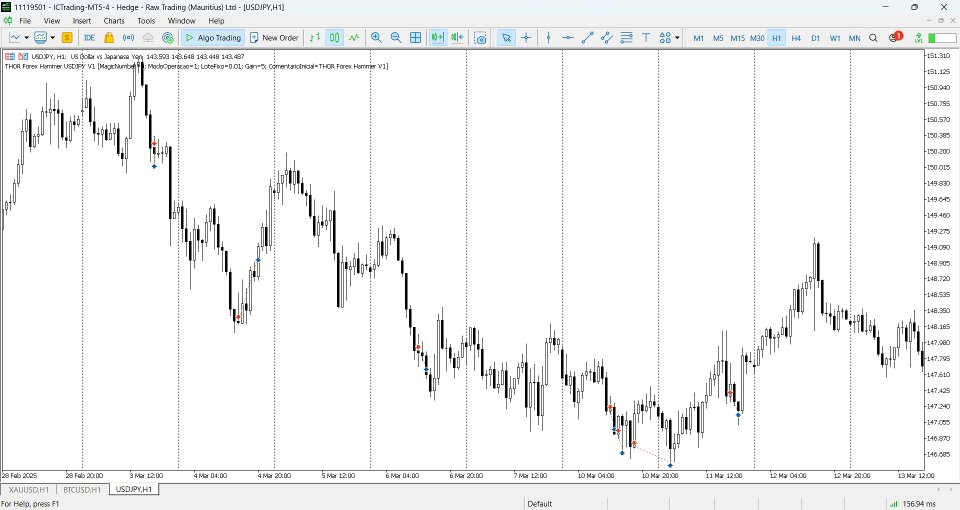The height and width of the screenshot is (510, 960).
Task: Select the Fibonacci retracement tool
Action: [x=626, y=38]
